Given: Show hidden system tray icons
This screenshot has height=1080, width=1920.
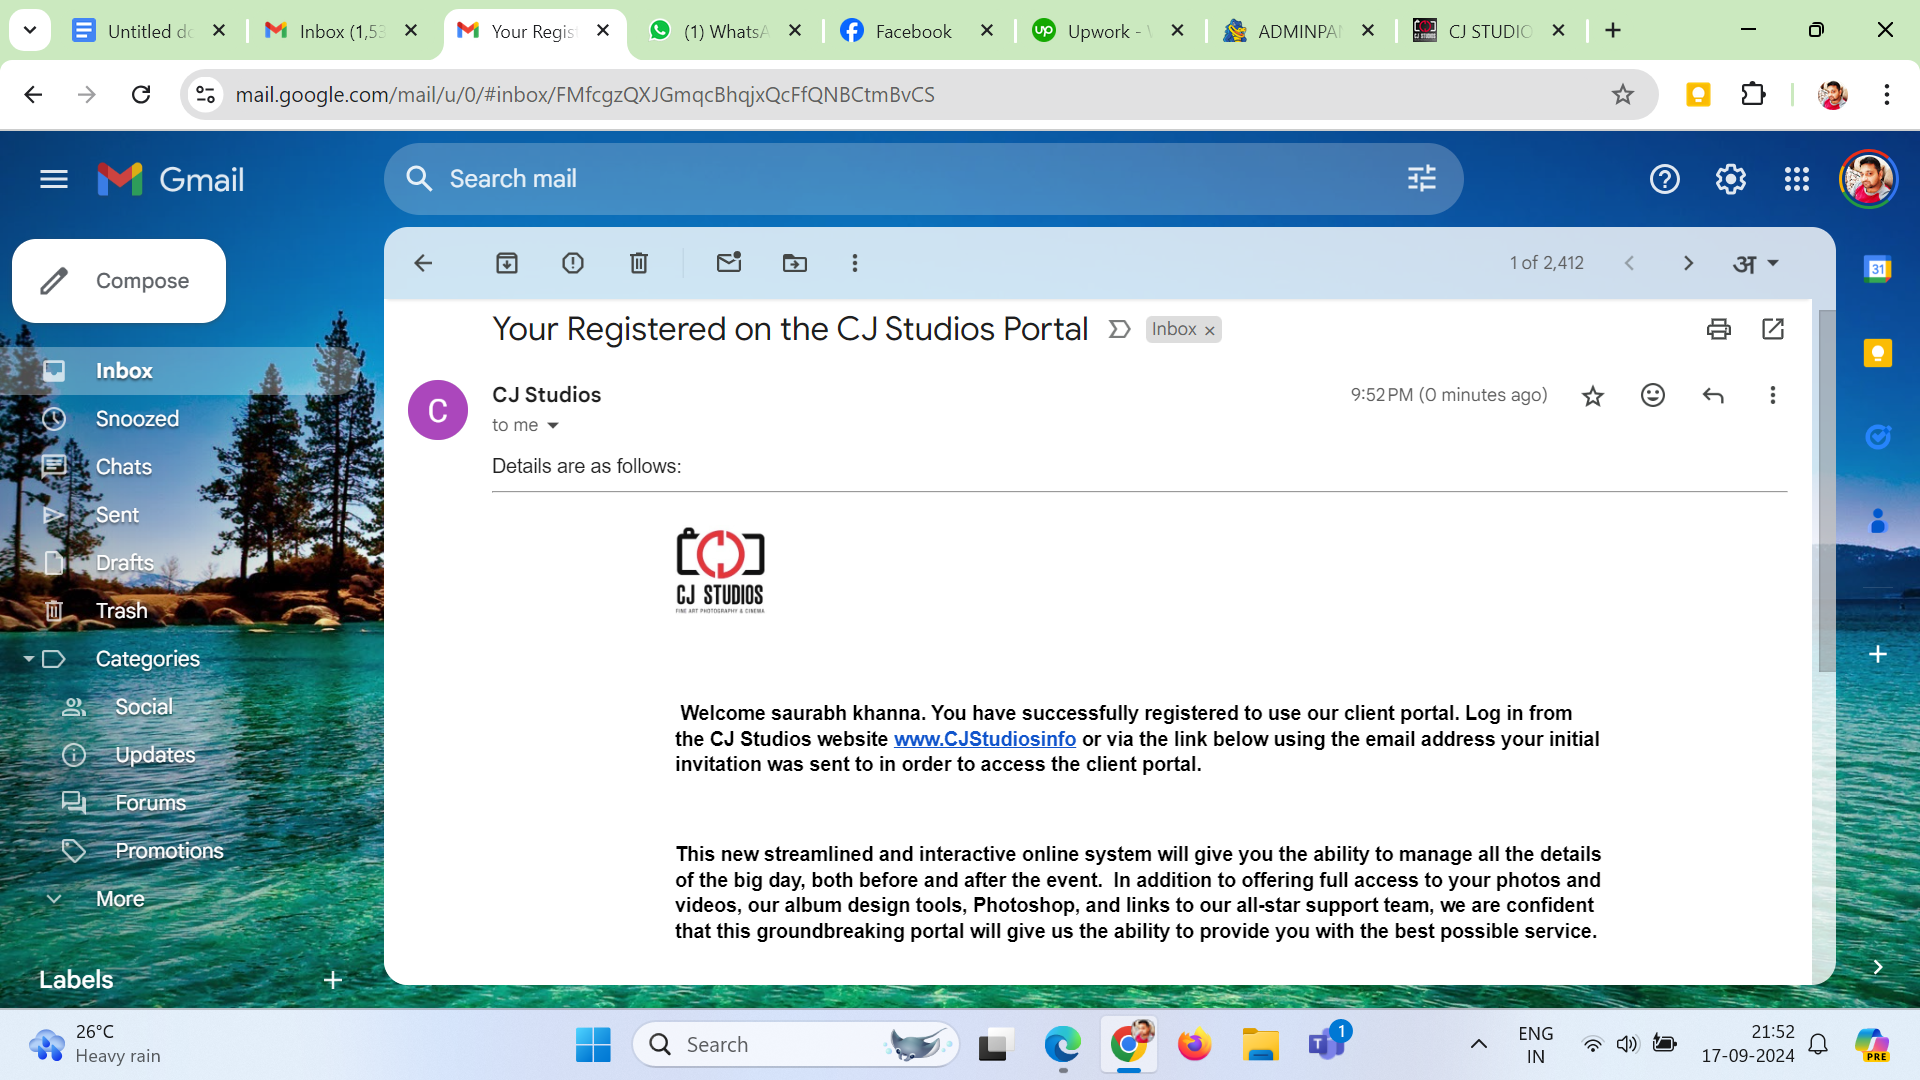Looking at the screenshot, I should (1478, 1045).
